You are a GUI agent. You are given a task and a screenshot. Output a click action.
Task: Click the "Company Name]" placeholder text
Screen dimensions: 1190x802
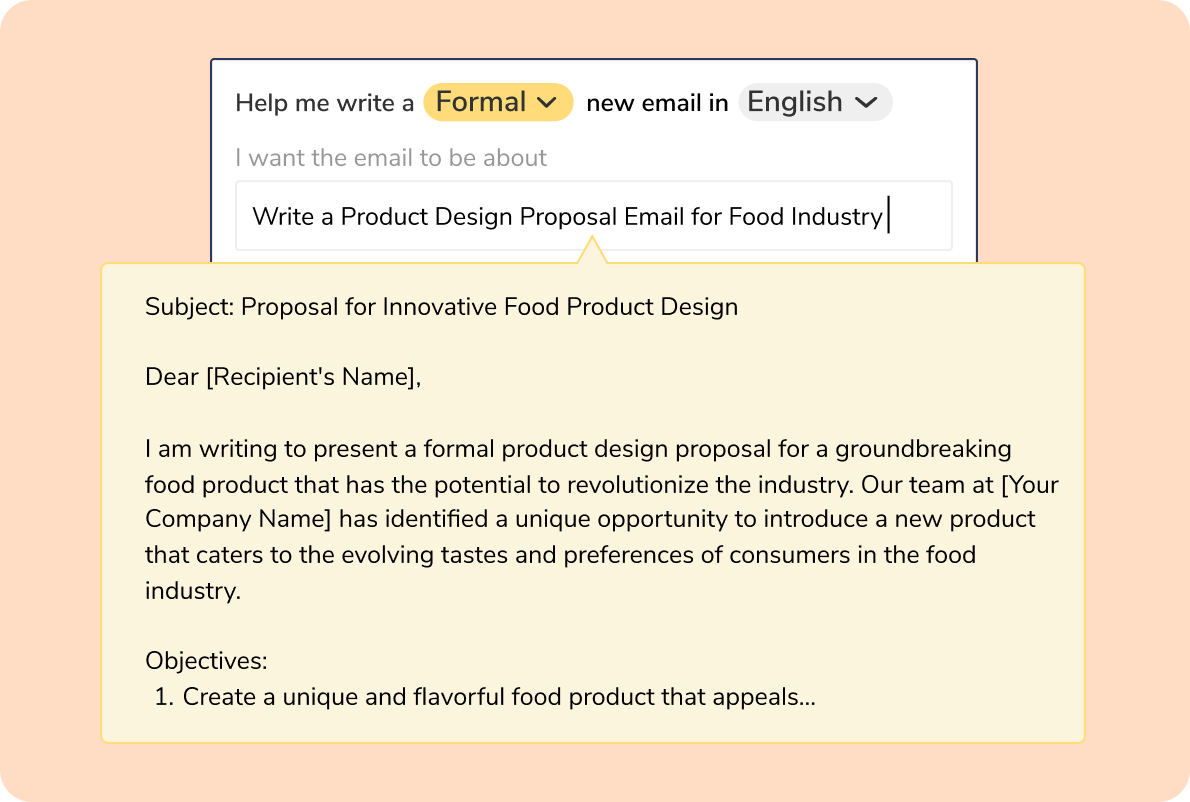238,519
